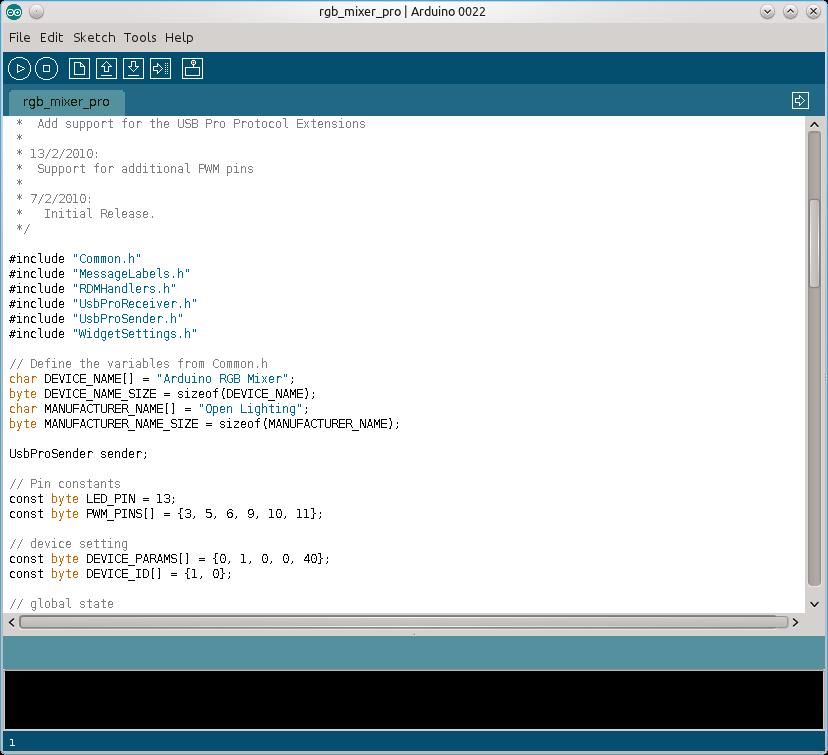This screenshot has width=828, height=755.
Task: Click the horizontal scrollbar left arrow
Action: tap(12, 622)
